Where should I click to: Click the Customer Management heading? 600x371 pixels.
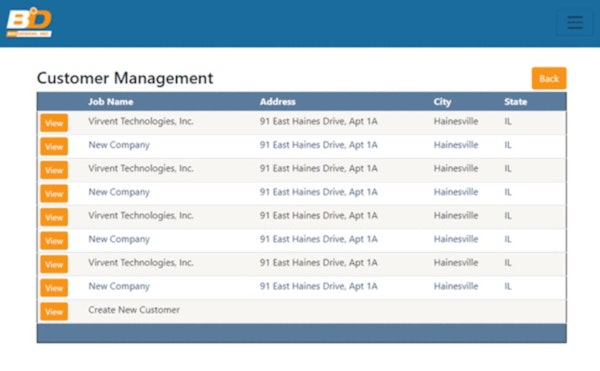click(125, 78)
